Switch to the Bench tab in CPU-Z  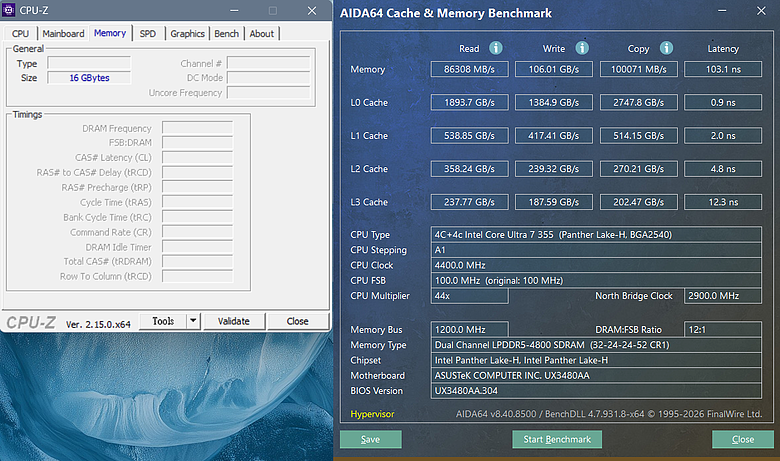(227, 33)
